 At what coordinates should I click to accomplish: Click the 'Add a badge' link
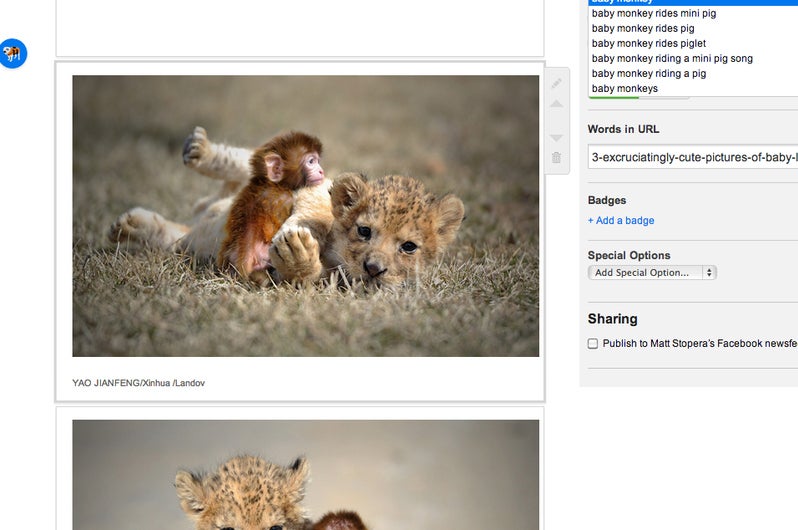click(x=621, y=221)
